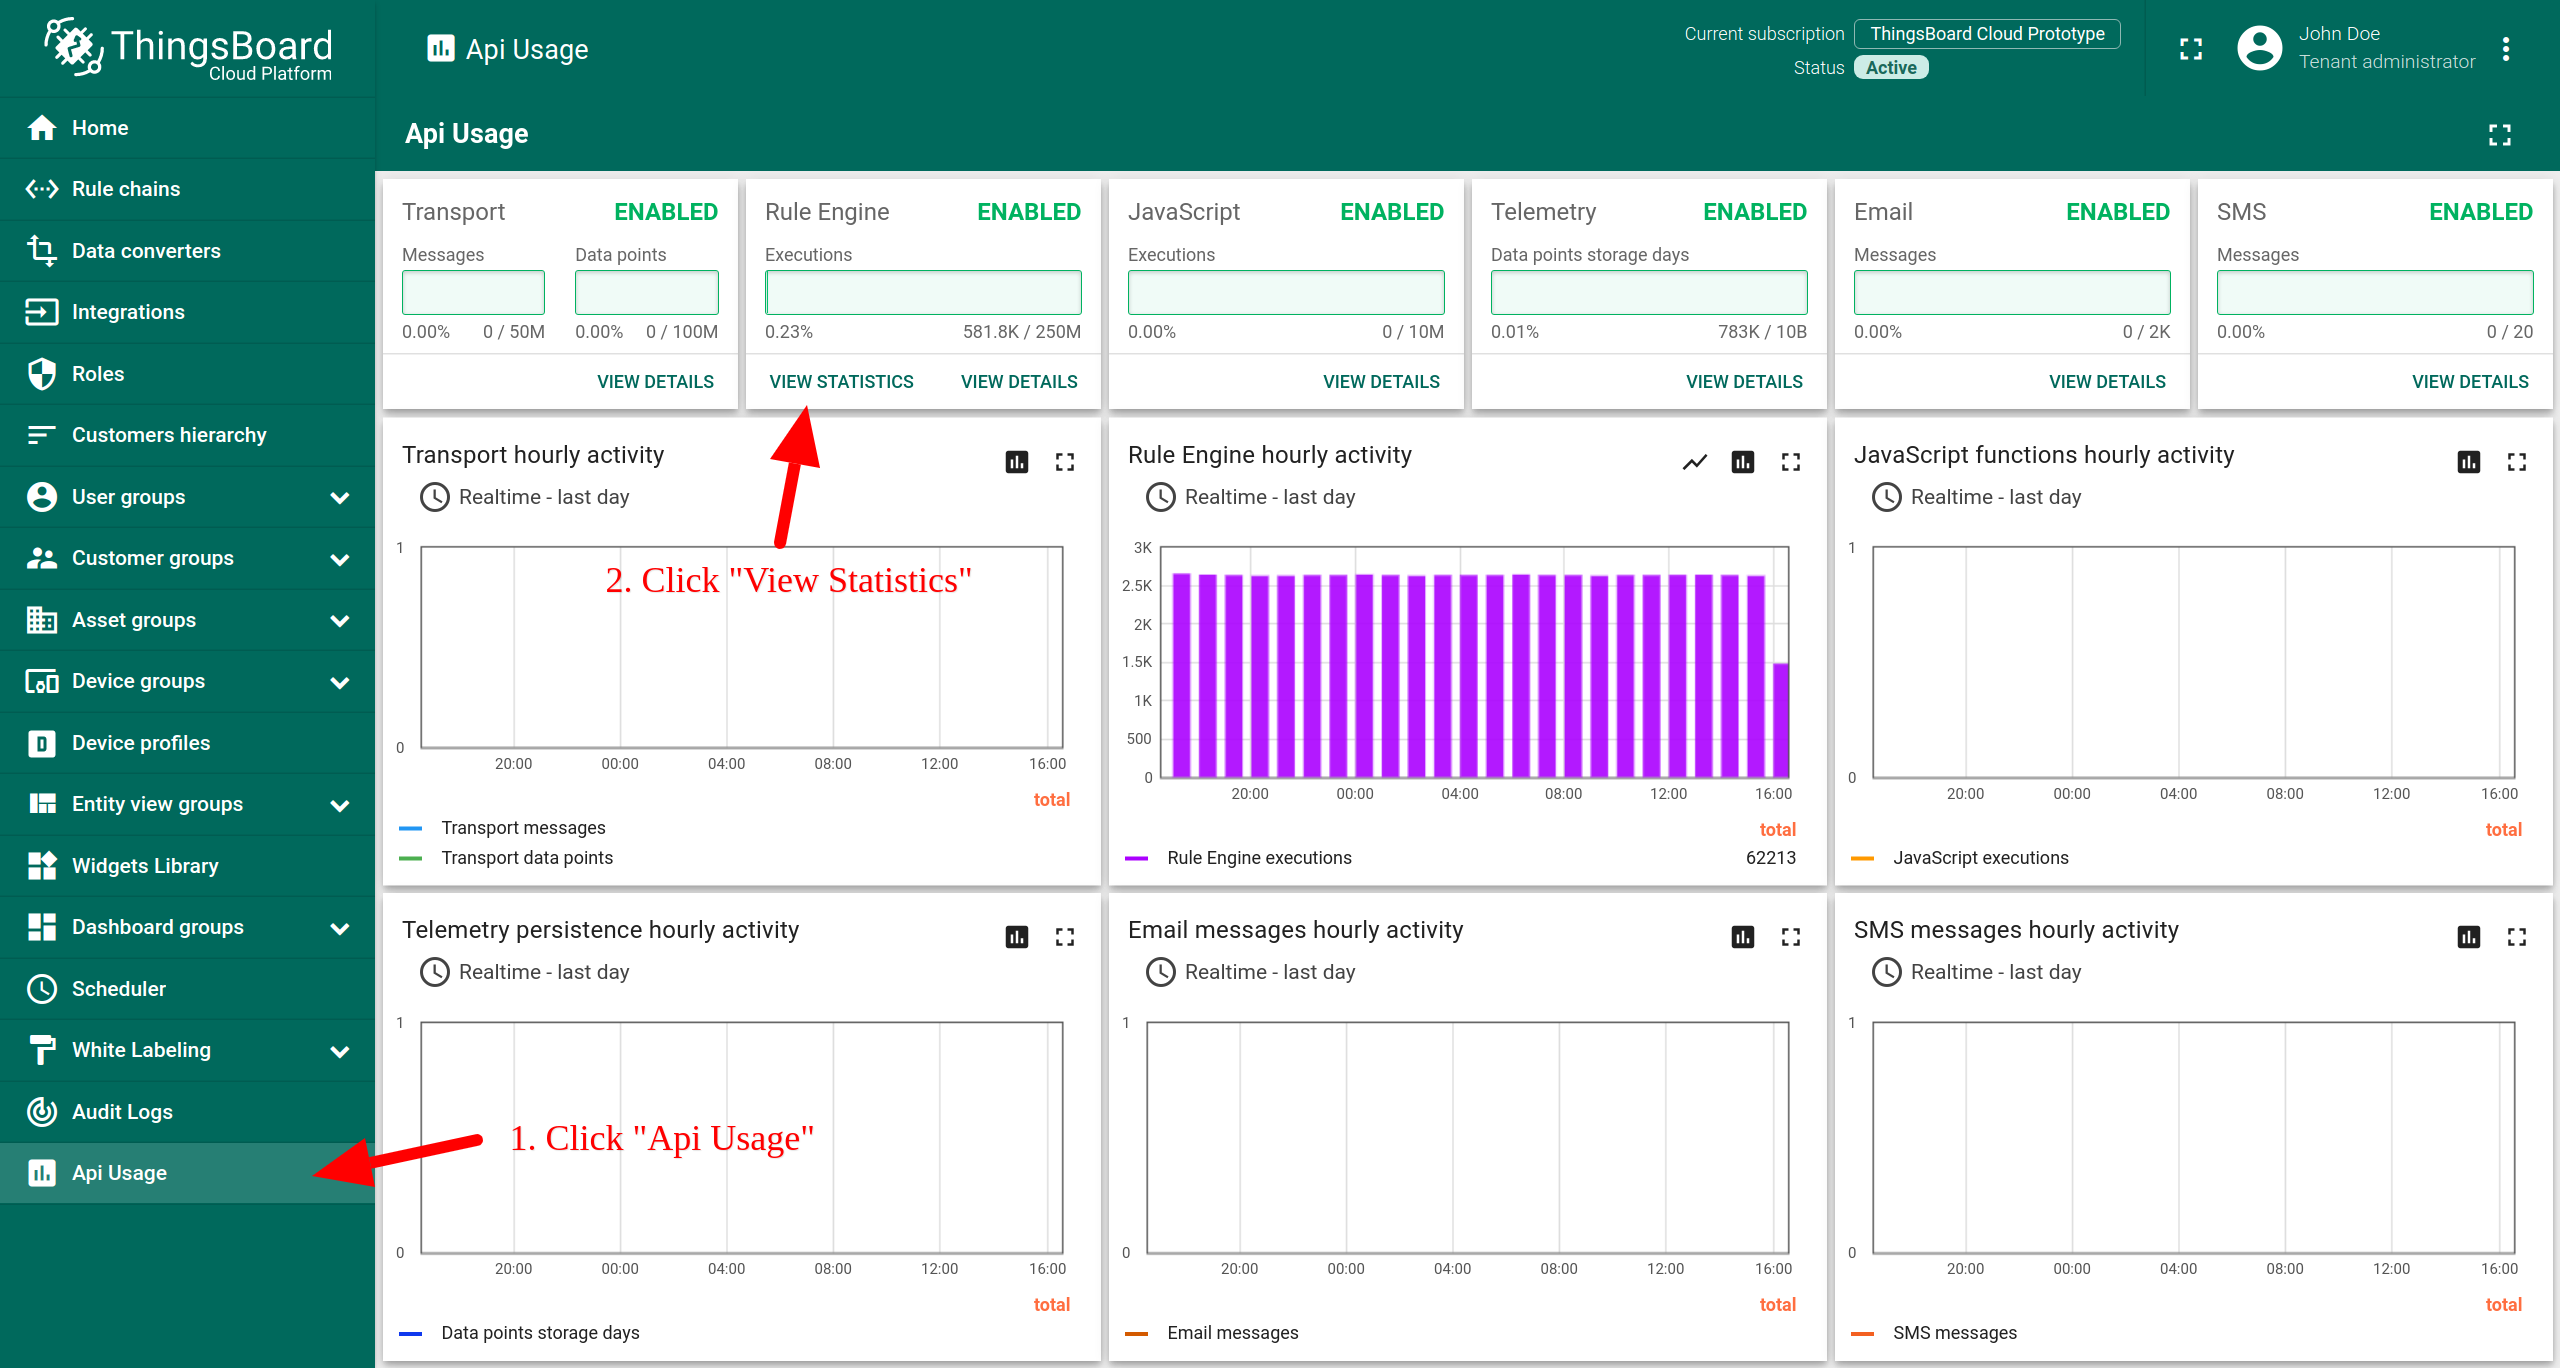View details of Transport card
2560x1368 pixels.
coord(655,382)
